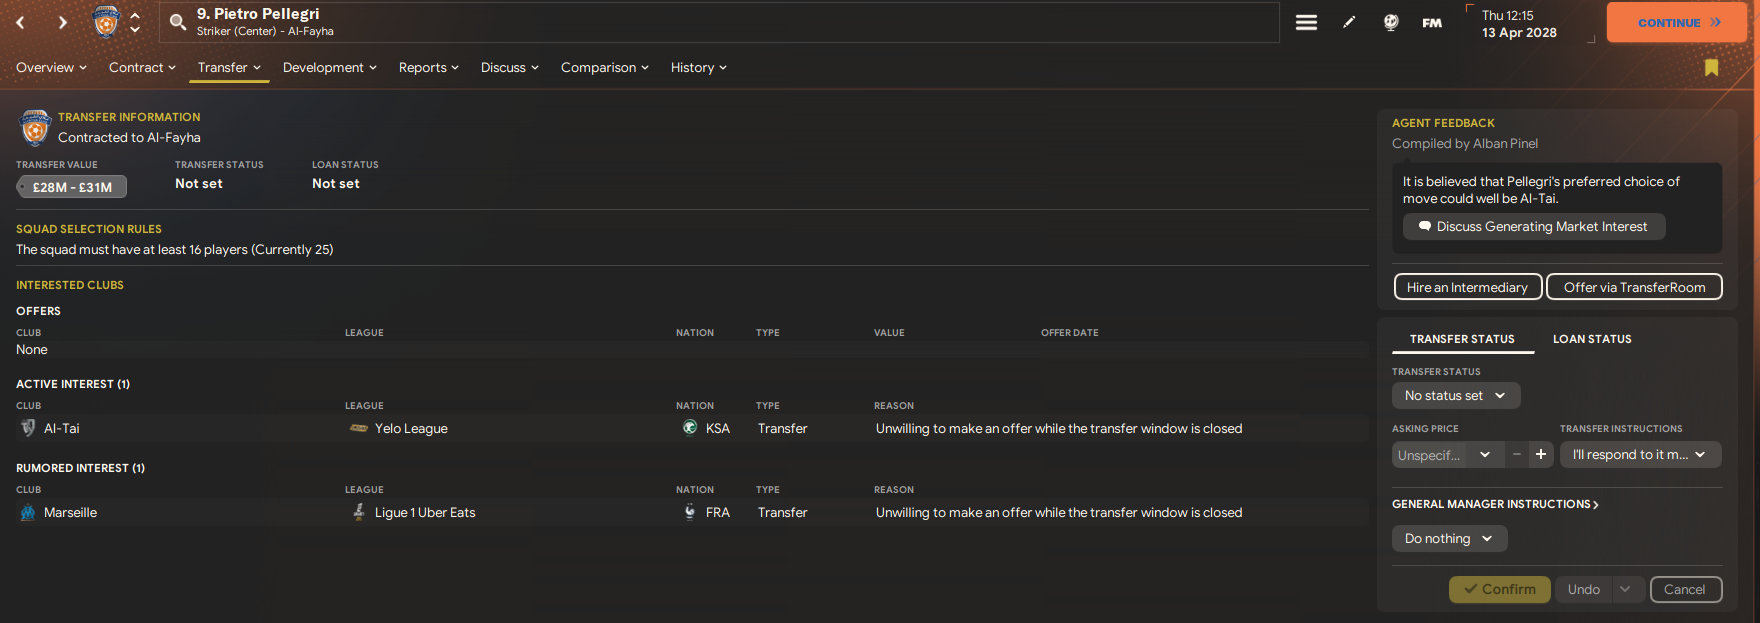Image resolution: width=1760 pixels, height=623 pixels.
Task: Open the I'll respond transfer instructions dropdown
Action: click(x=1640, y=454)
